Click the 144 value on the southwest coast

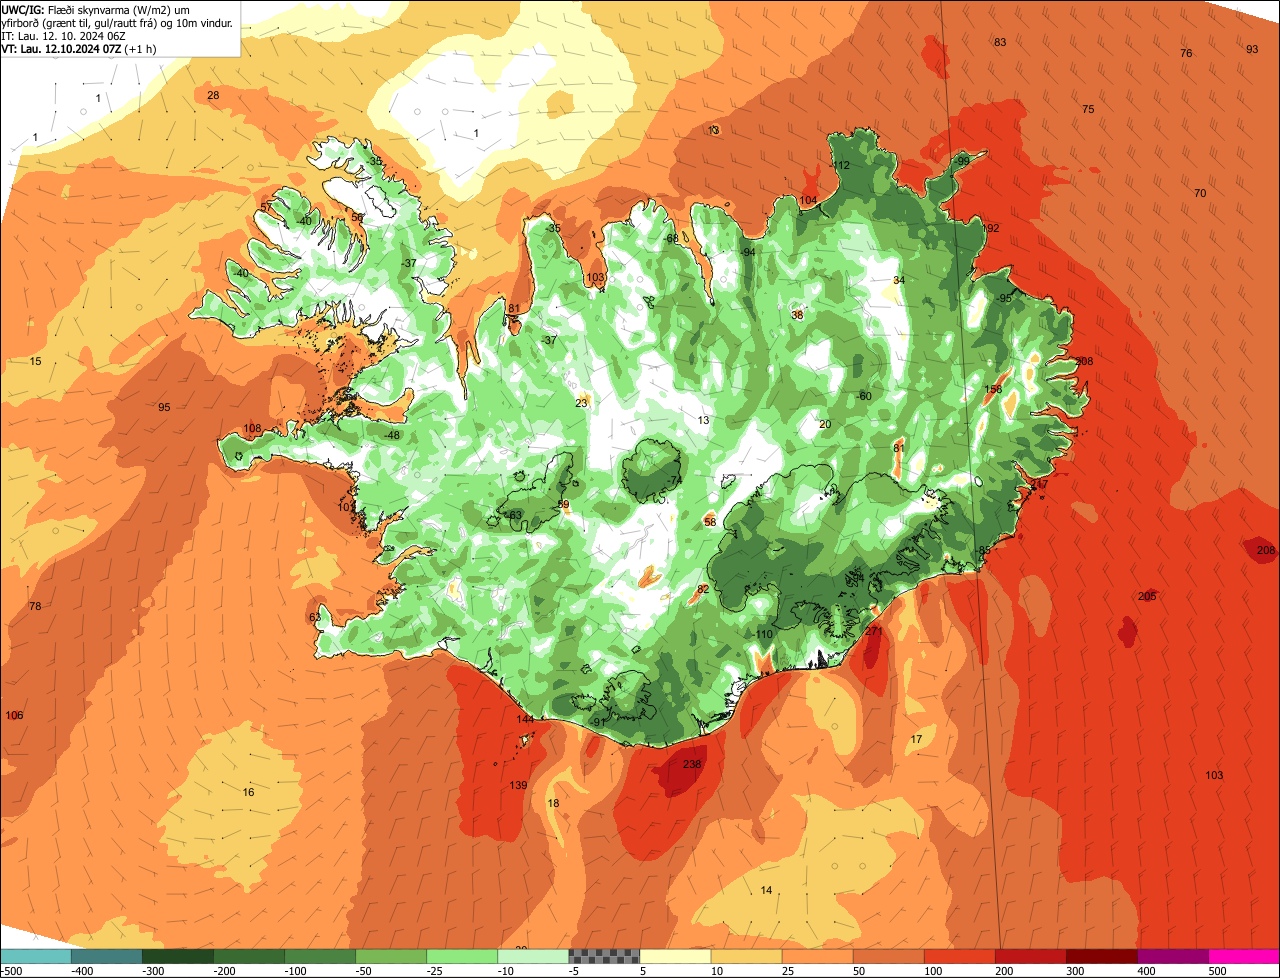pos(525,720)
